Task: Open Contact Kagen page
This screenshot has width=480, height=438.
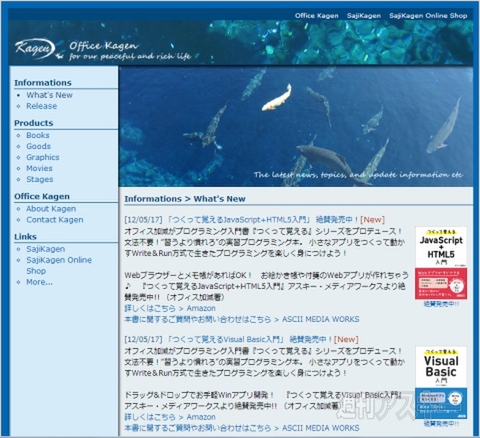Action: pyautogui.click(x=55, y=220)
